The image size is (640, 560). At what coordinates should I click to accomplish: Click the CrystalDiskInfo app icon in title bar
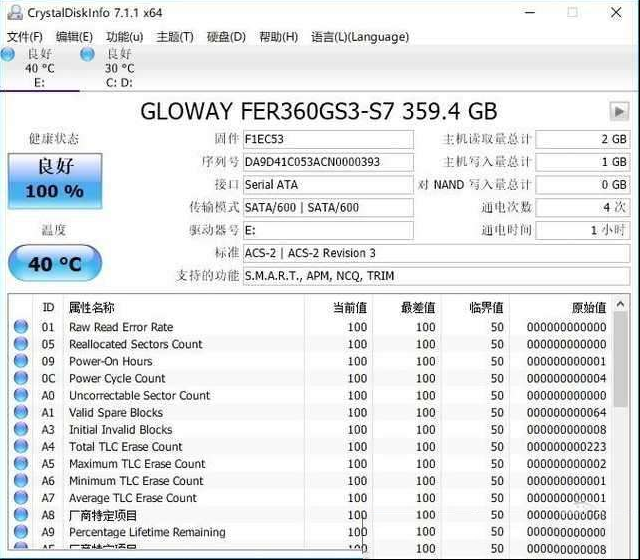coord(15,13)
